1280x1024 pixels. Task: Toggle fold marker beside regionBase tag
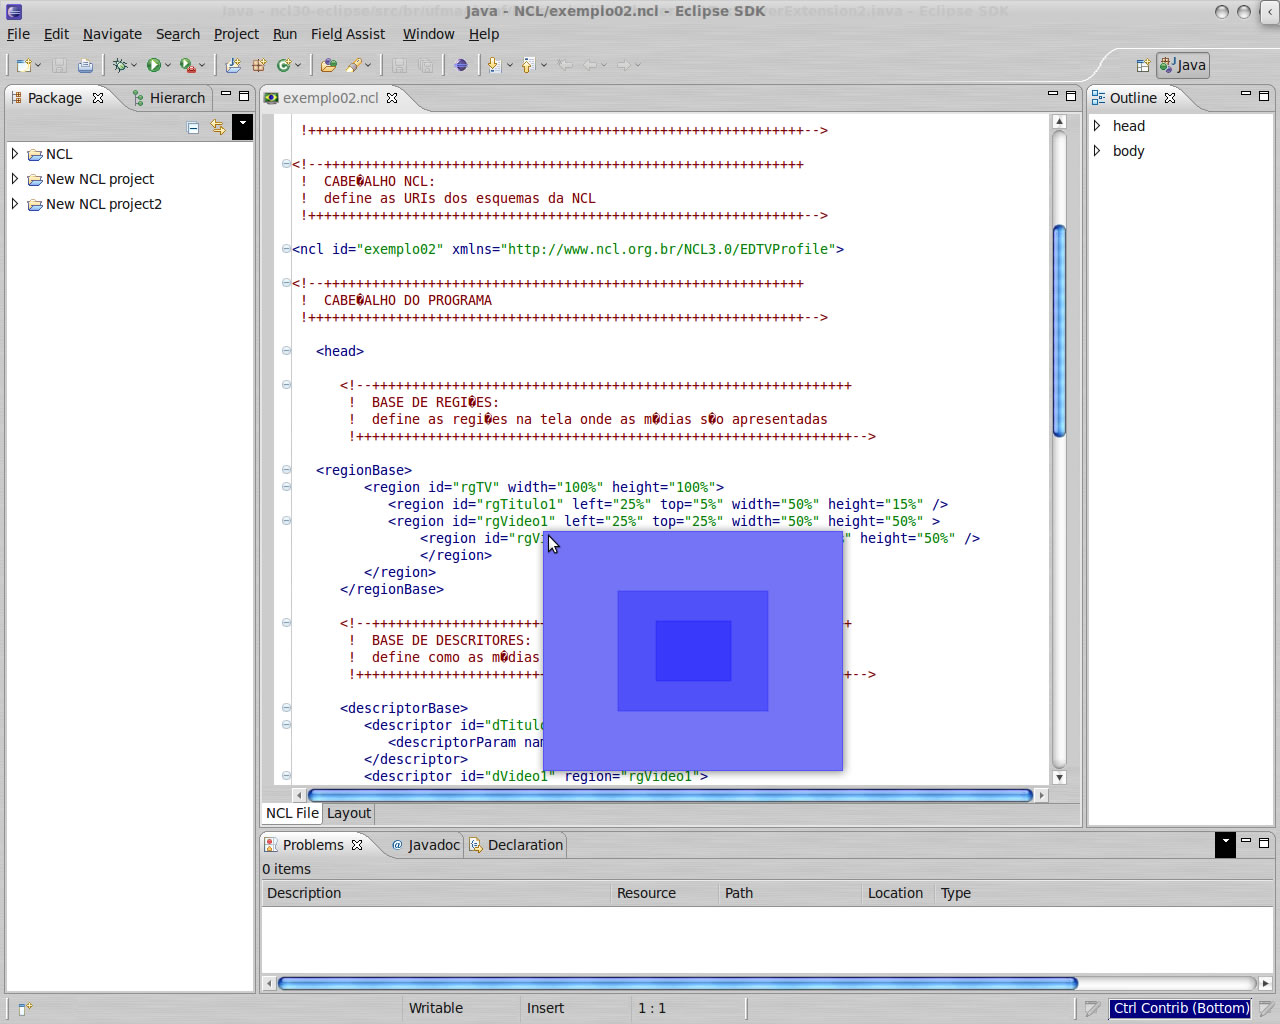tap(286, 470)
